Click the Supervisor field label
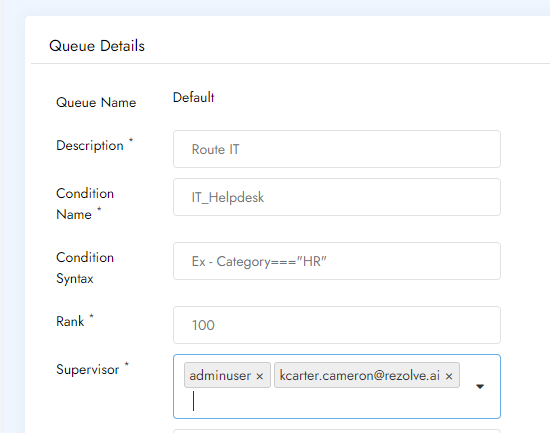 click(88, 369)
